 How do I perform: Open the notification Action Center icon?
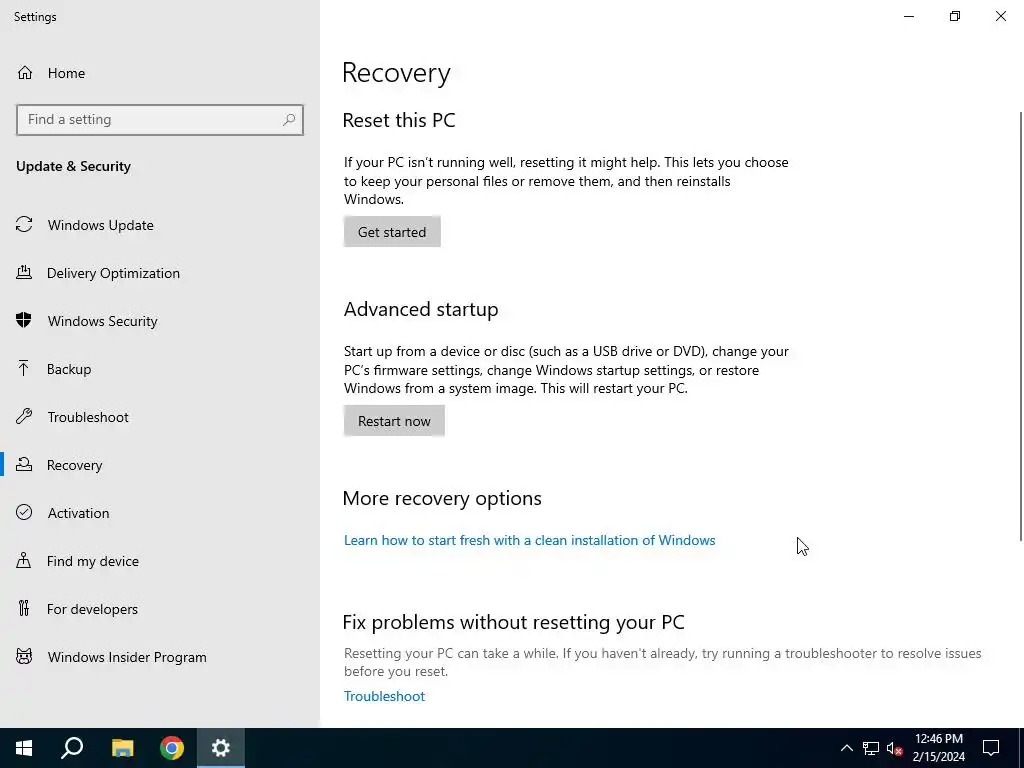click(x=991, y=748)
